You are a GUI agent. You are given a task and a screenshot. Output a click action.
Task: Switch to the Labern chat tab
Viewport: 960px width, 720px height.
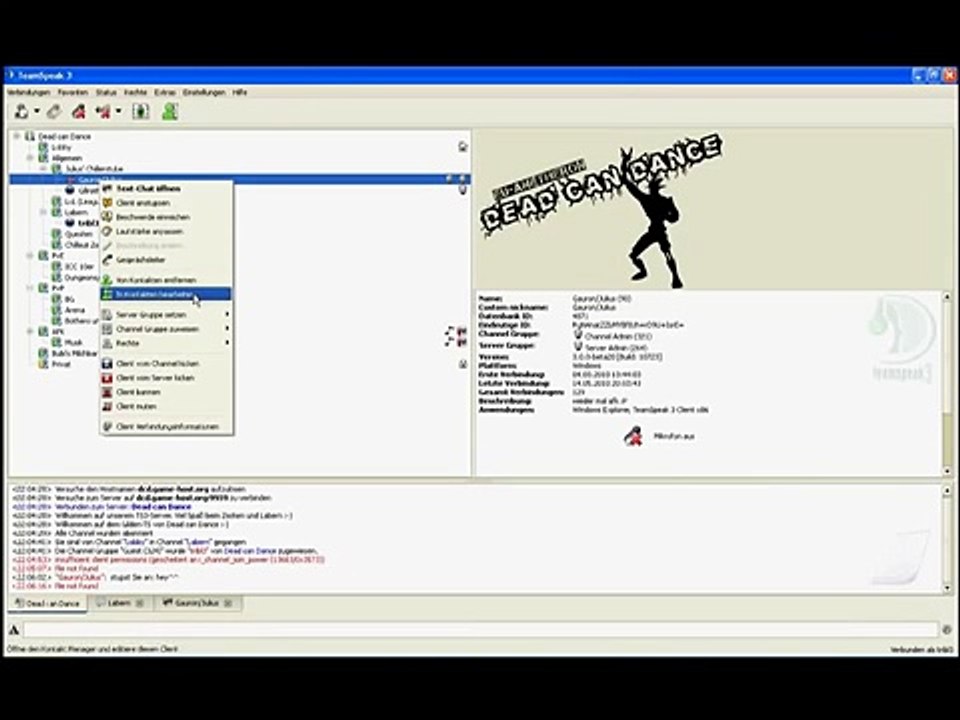click(120, 604)
